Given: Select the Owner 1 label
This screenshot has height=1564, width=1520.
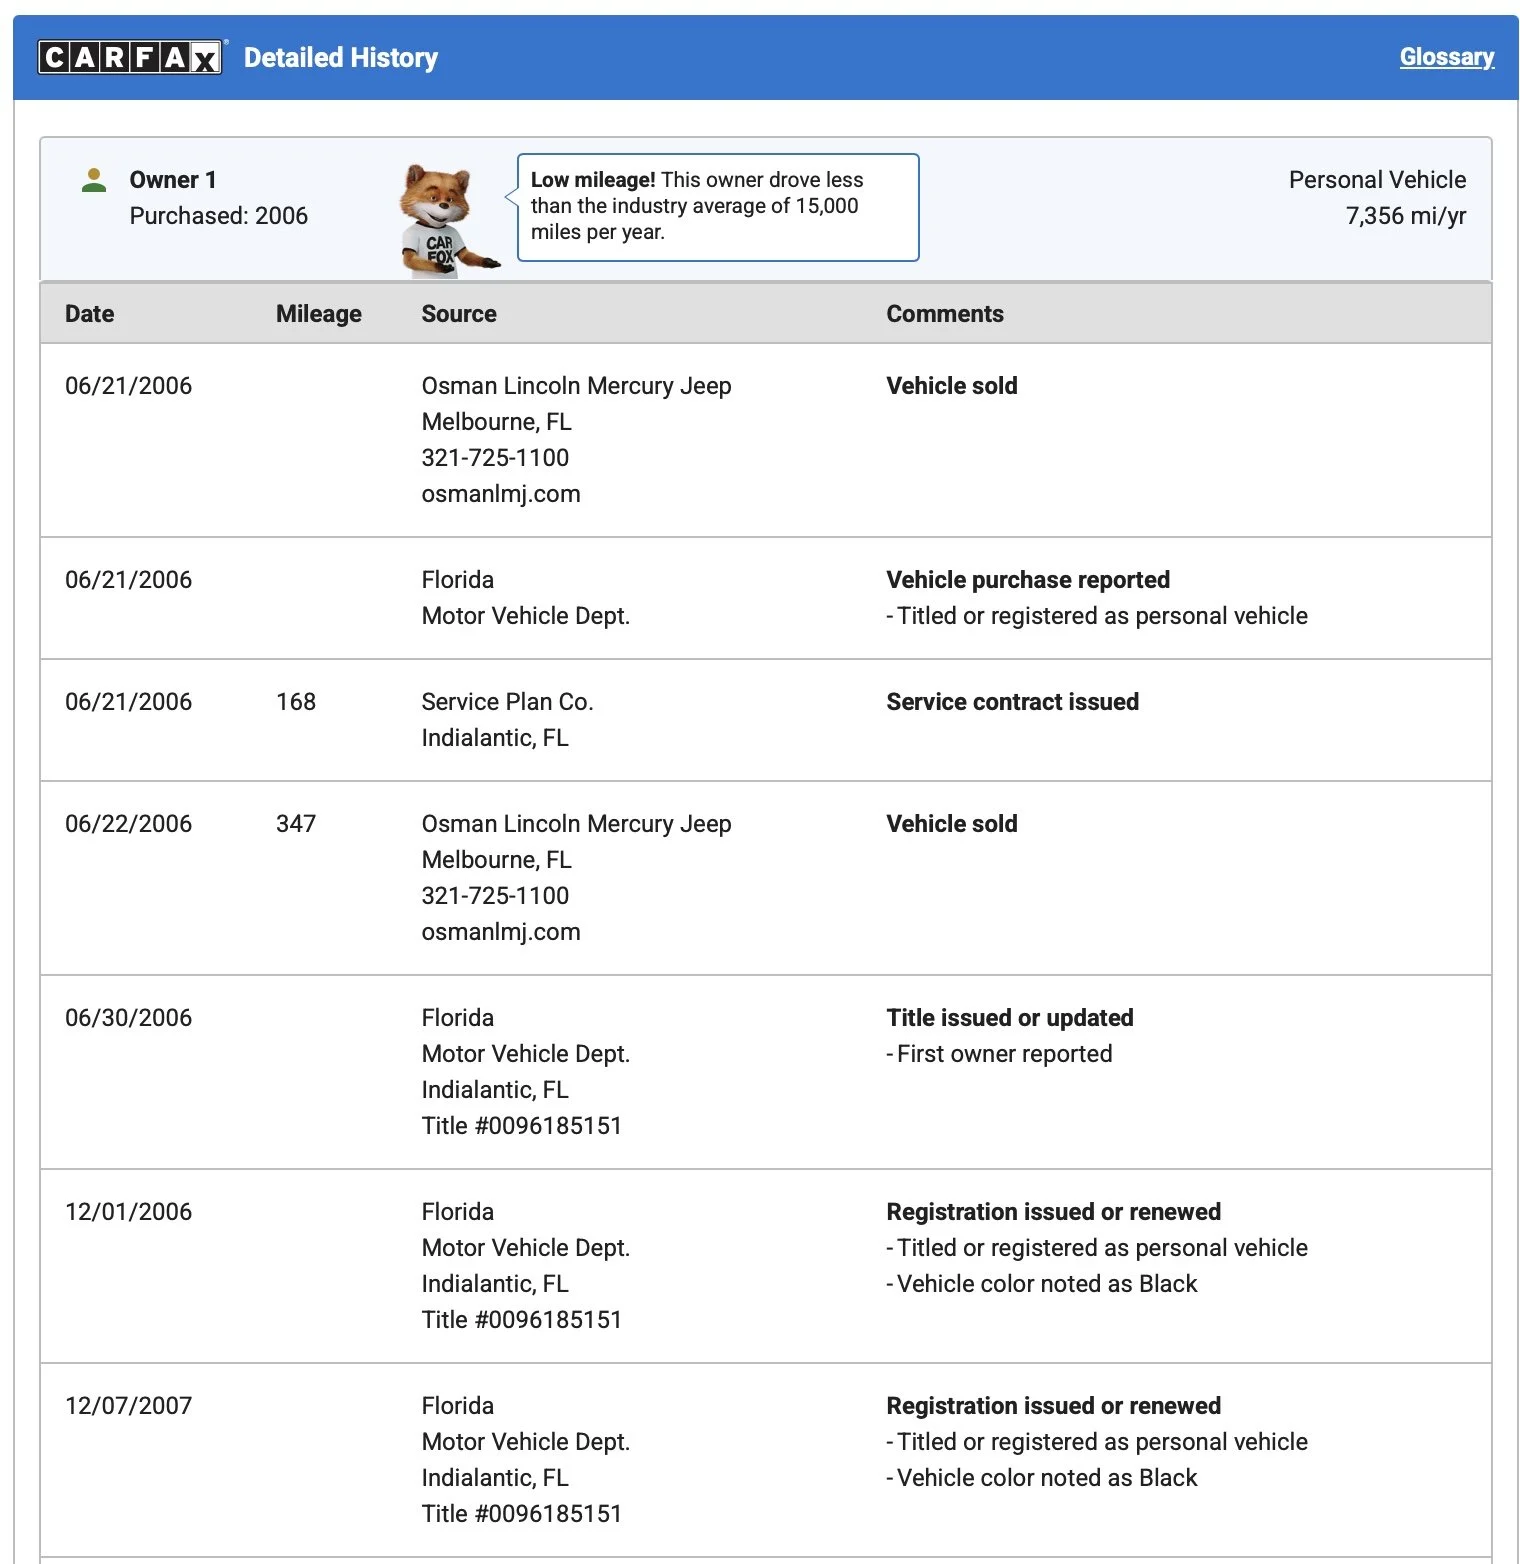Looking at the screenshot, I should point(173,180).
